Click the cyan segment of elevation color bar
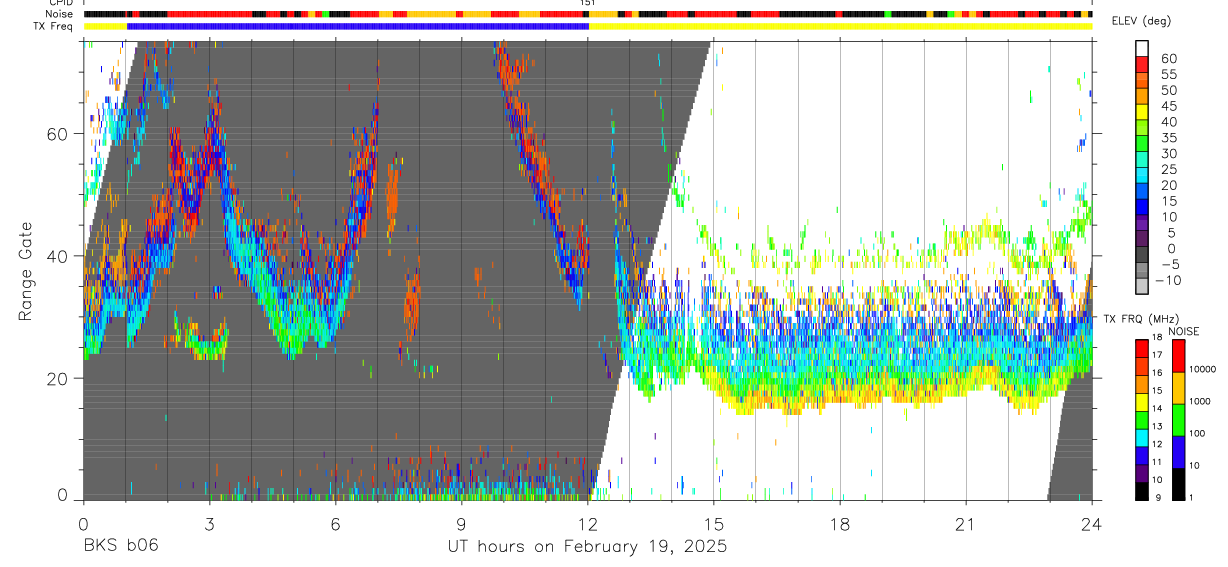Viewport: 1228px width, 567px height. pyautogui.click(x=1142, y=174)
